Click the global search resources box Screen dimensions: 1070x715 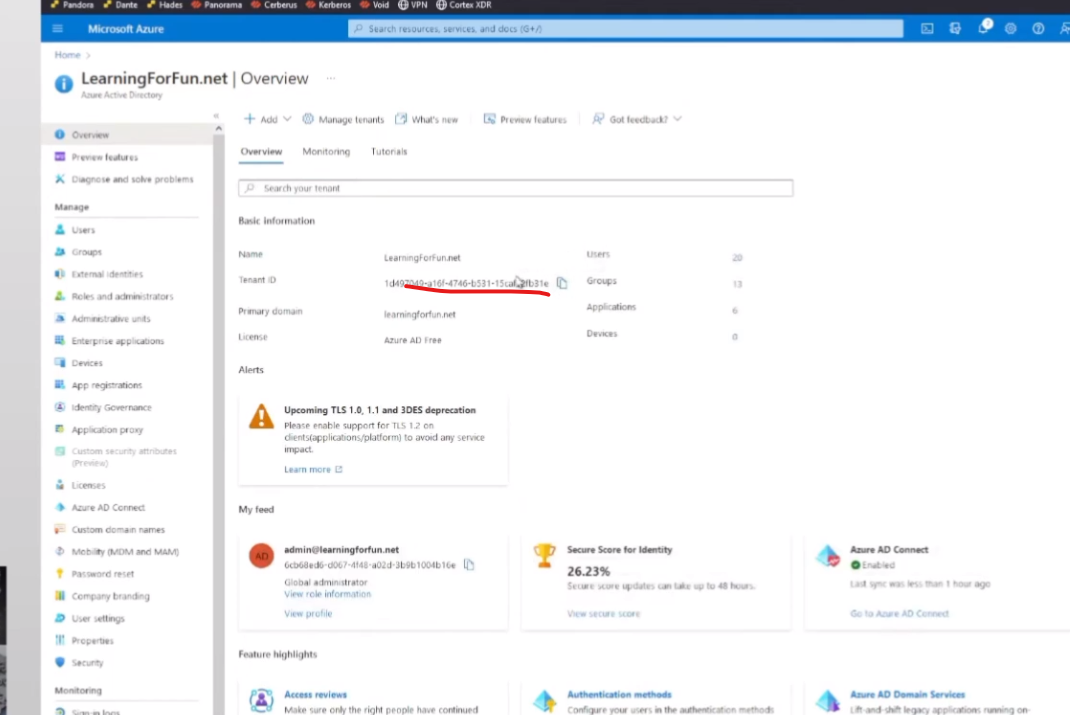pos(625,29)
